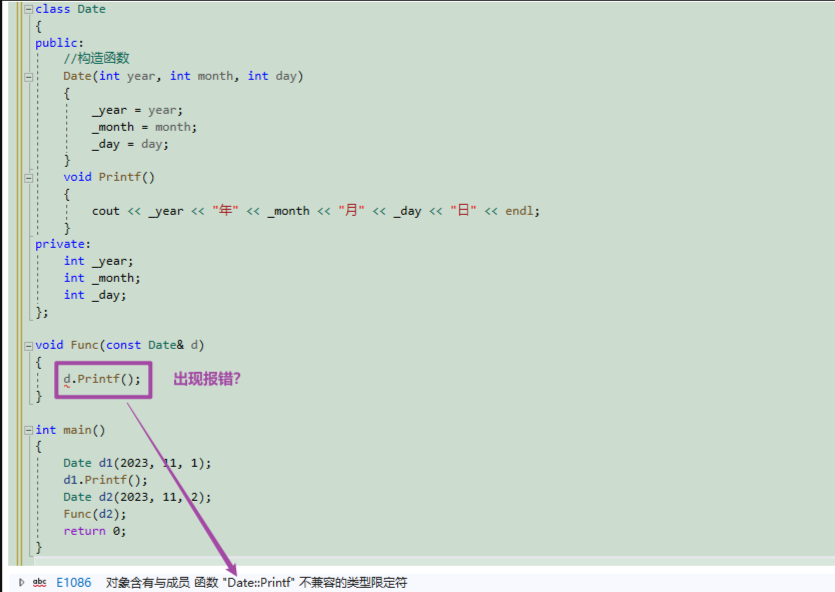Collapse the void Printf() function block

pyautogui.click(x=29, y=178)
